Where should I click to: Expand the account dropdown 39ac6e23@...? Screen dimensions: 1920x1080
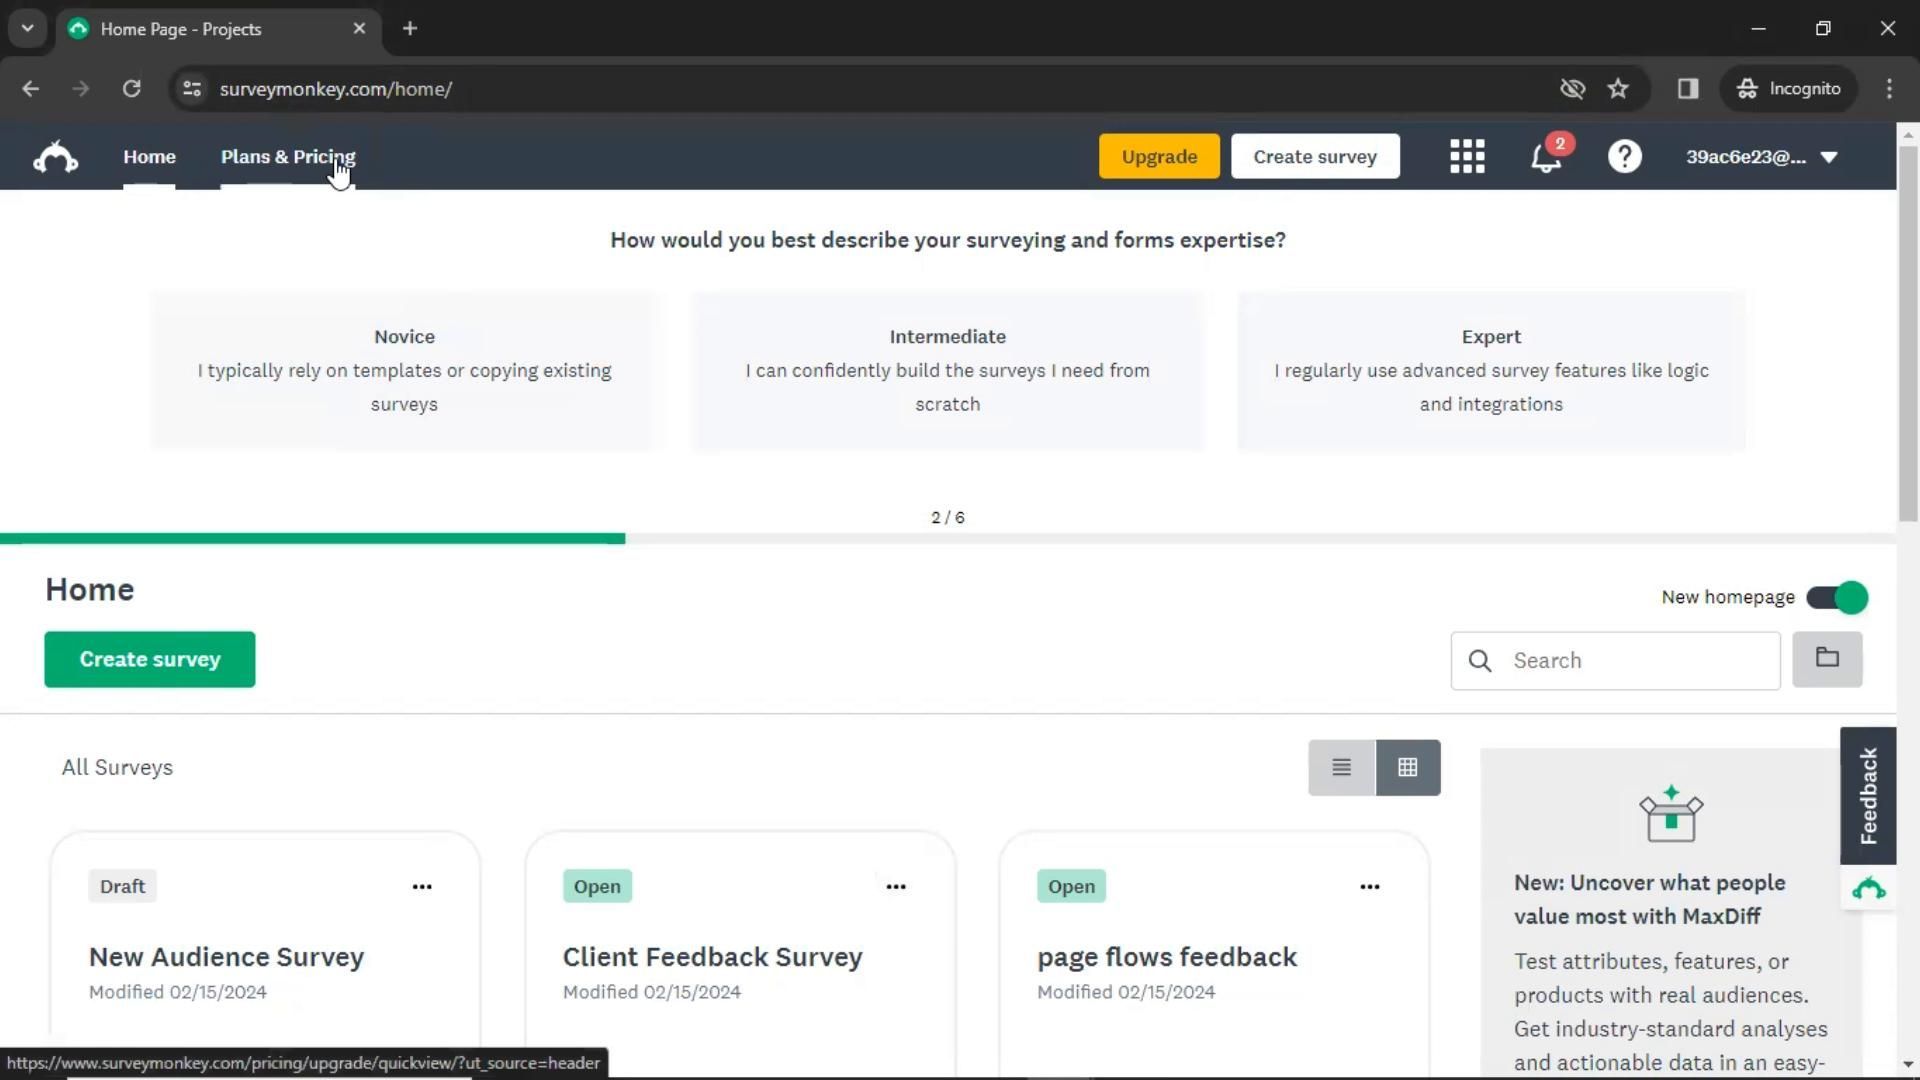1762,157
